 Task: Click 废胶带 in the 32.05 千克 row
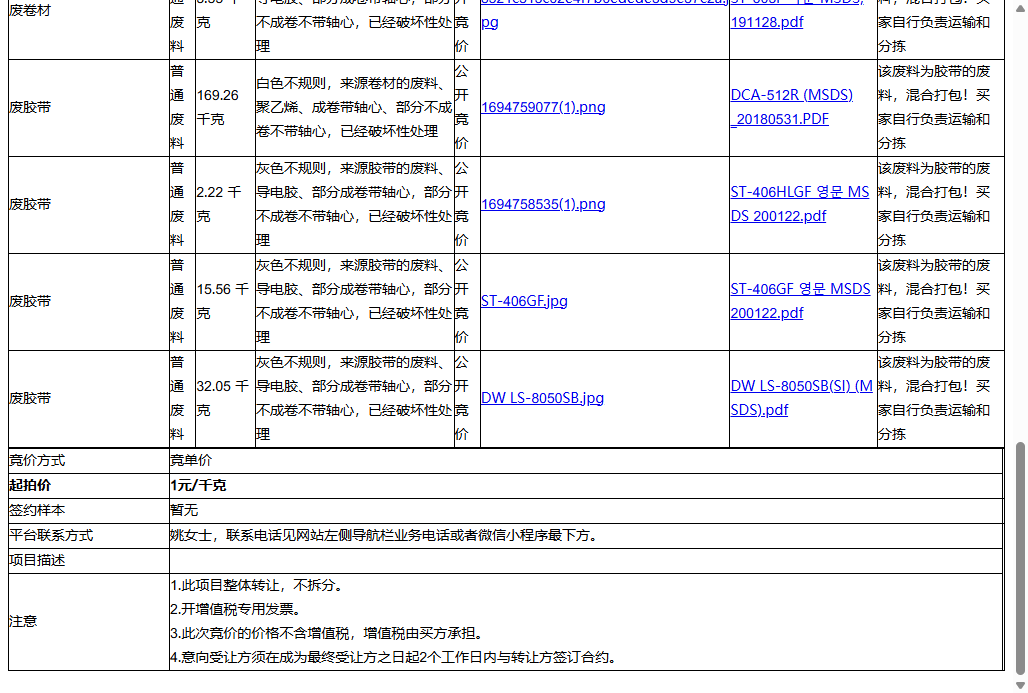tap(30, 399)
